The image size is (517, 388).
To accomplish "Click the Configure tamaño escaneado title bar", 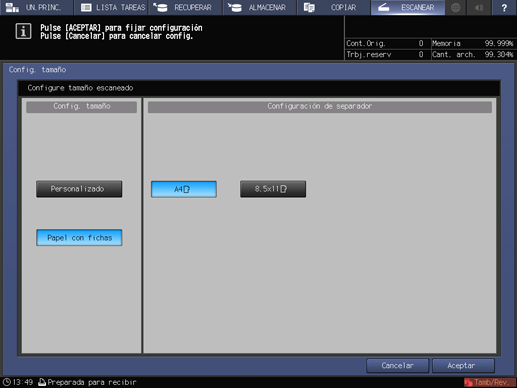I will (259, 88).
